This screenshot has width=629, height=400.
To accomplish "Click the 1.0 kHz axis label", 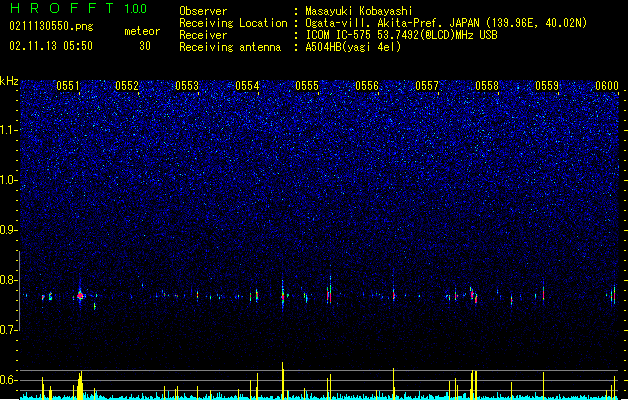I will [8, 180].
